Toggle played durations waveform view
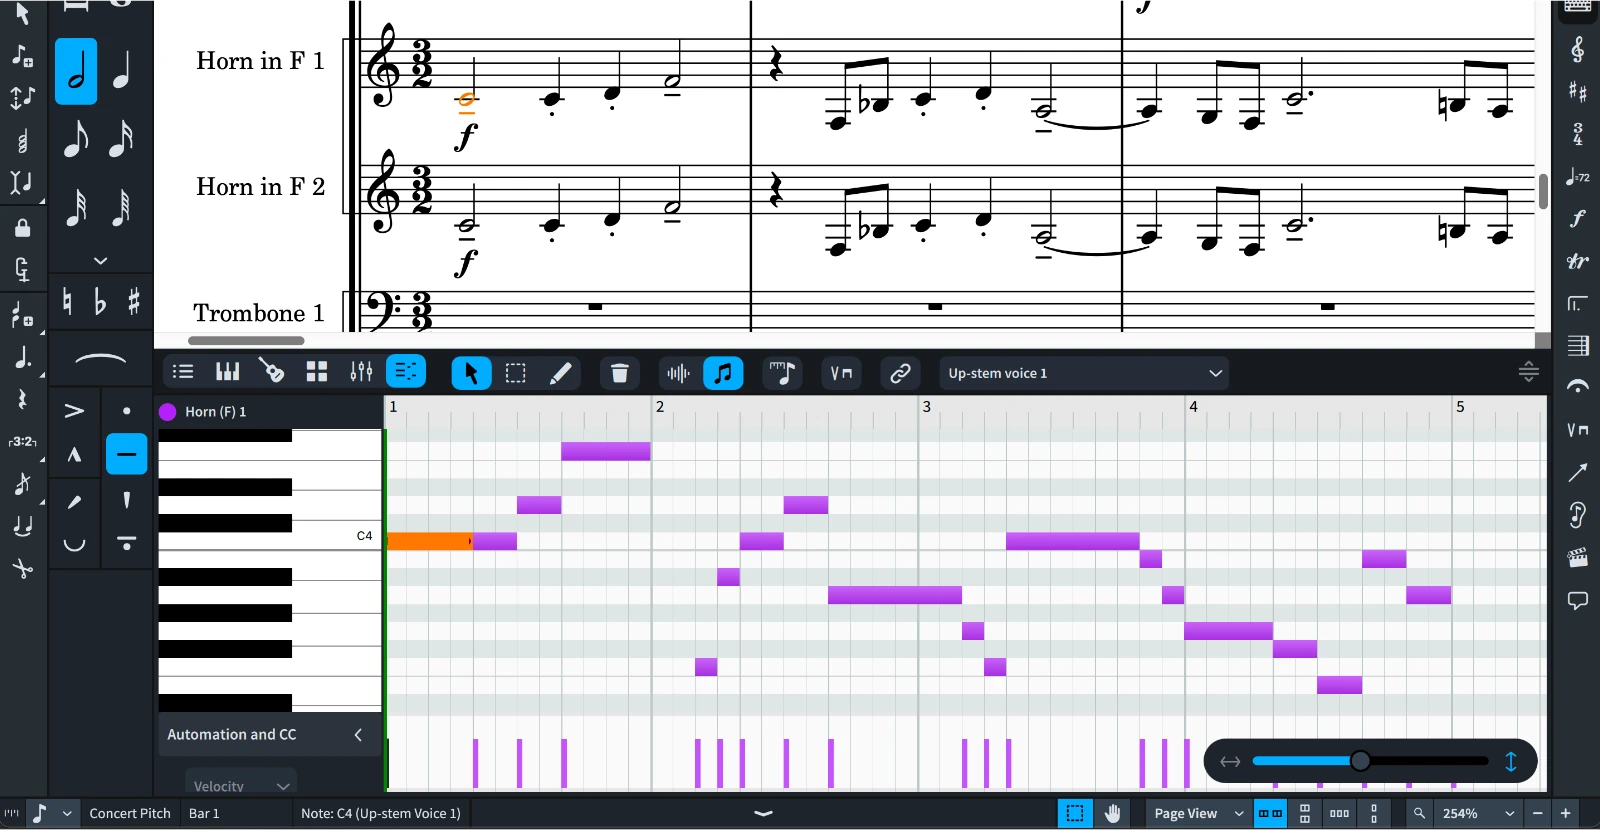This screenshot has width=1600, height=830. click(678, 373)
